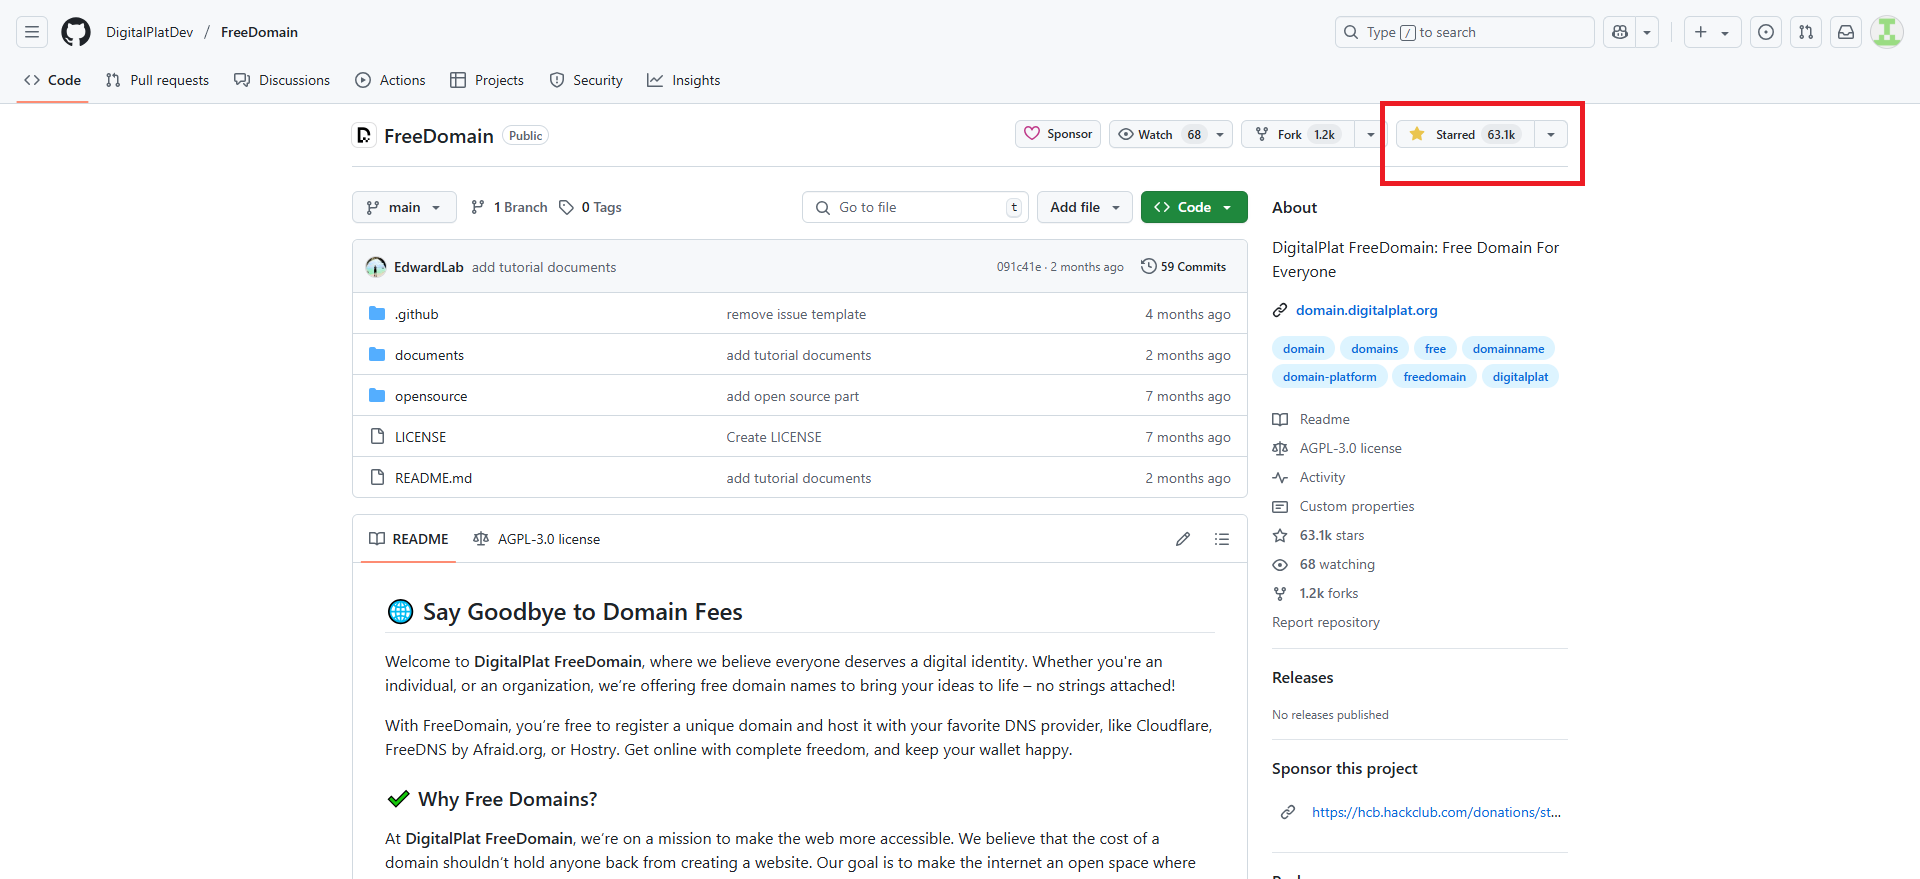
Task: Open the README outline list icon
Action: (x=1222, y=539)
